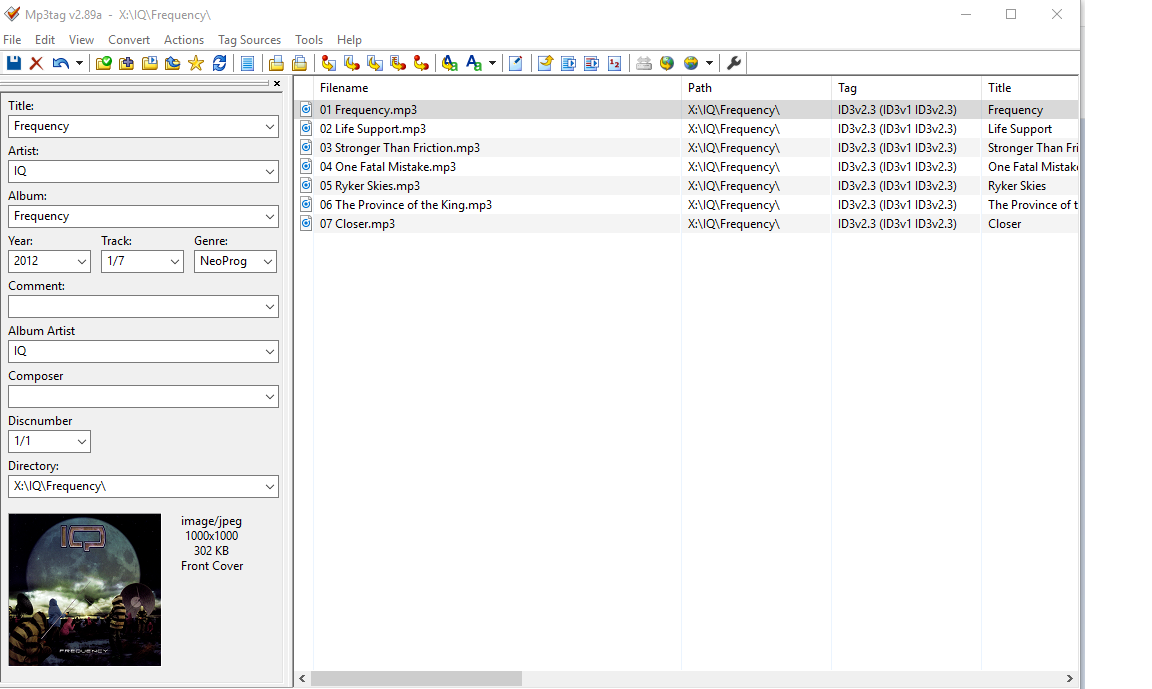Open the Edit menu

click(x=45, y=40)
